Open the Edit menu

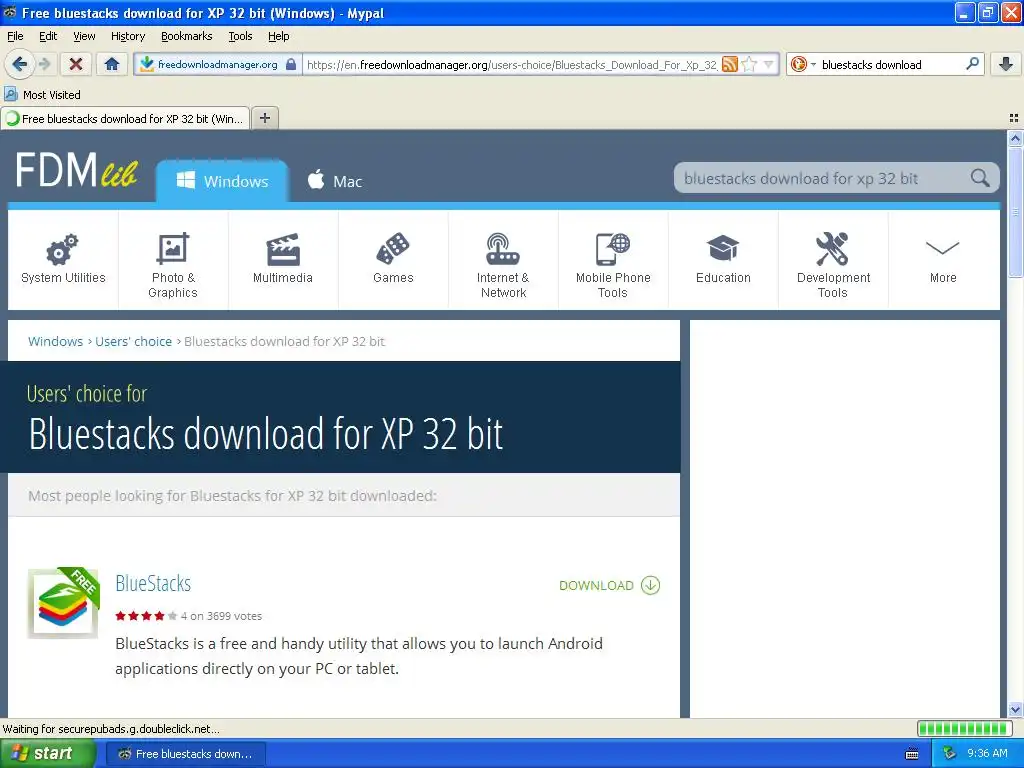point(48,36)
